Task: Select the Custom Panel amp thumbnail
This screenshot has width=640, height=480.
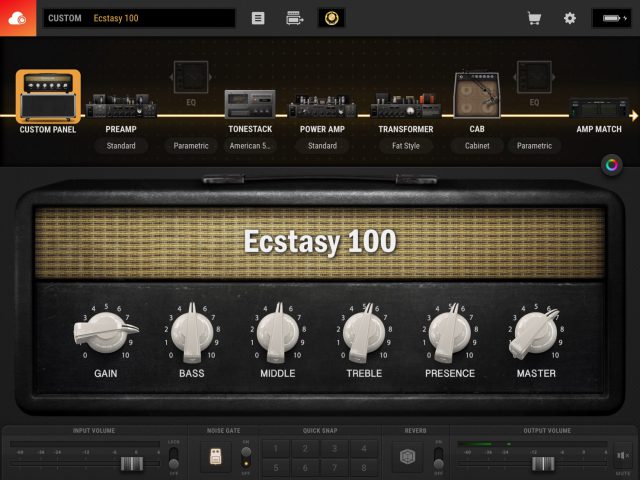Action: click(48, 96)
